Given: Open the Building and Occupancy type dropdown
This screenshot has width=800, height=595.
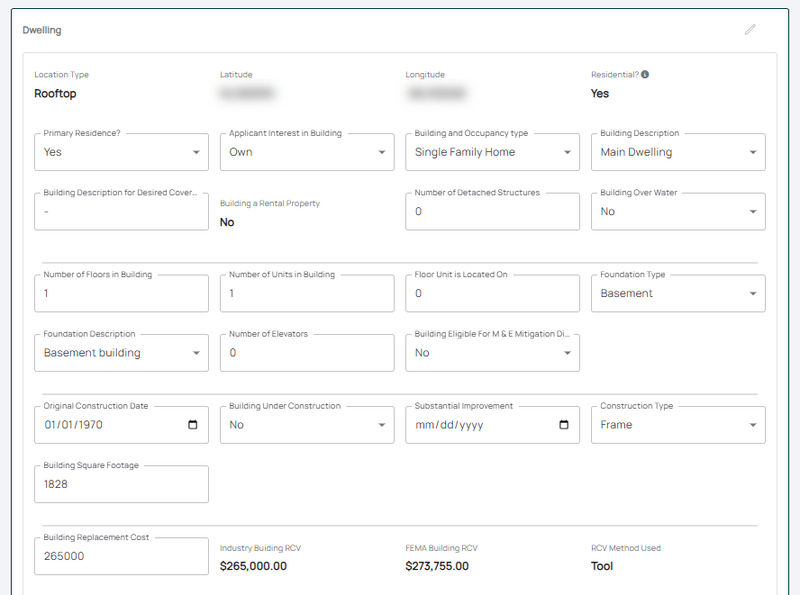Looking at the screenshot, I should pyautogui.click(x=567, y=151).
